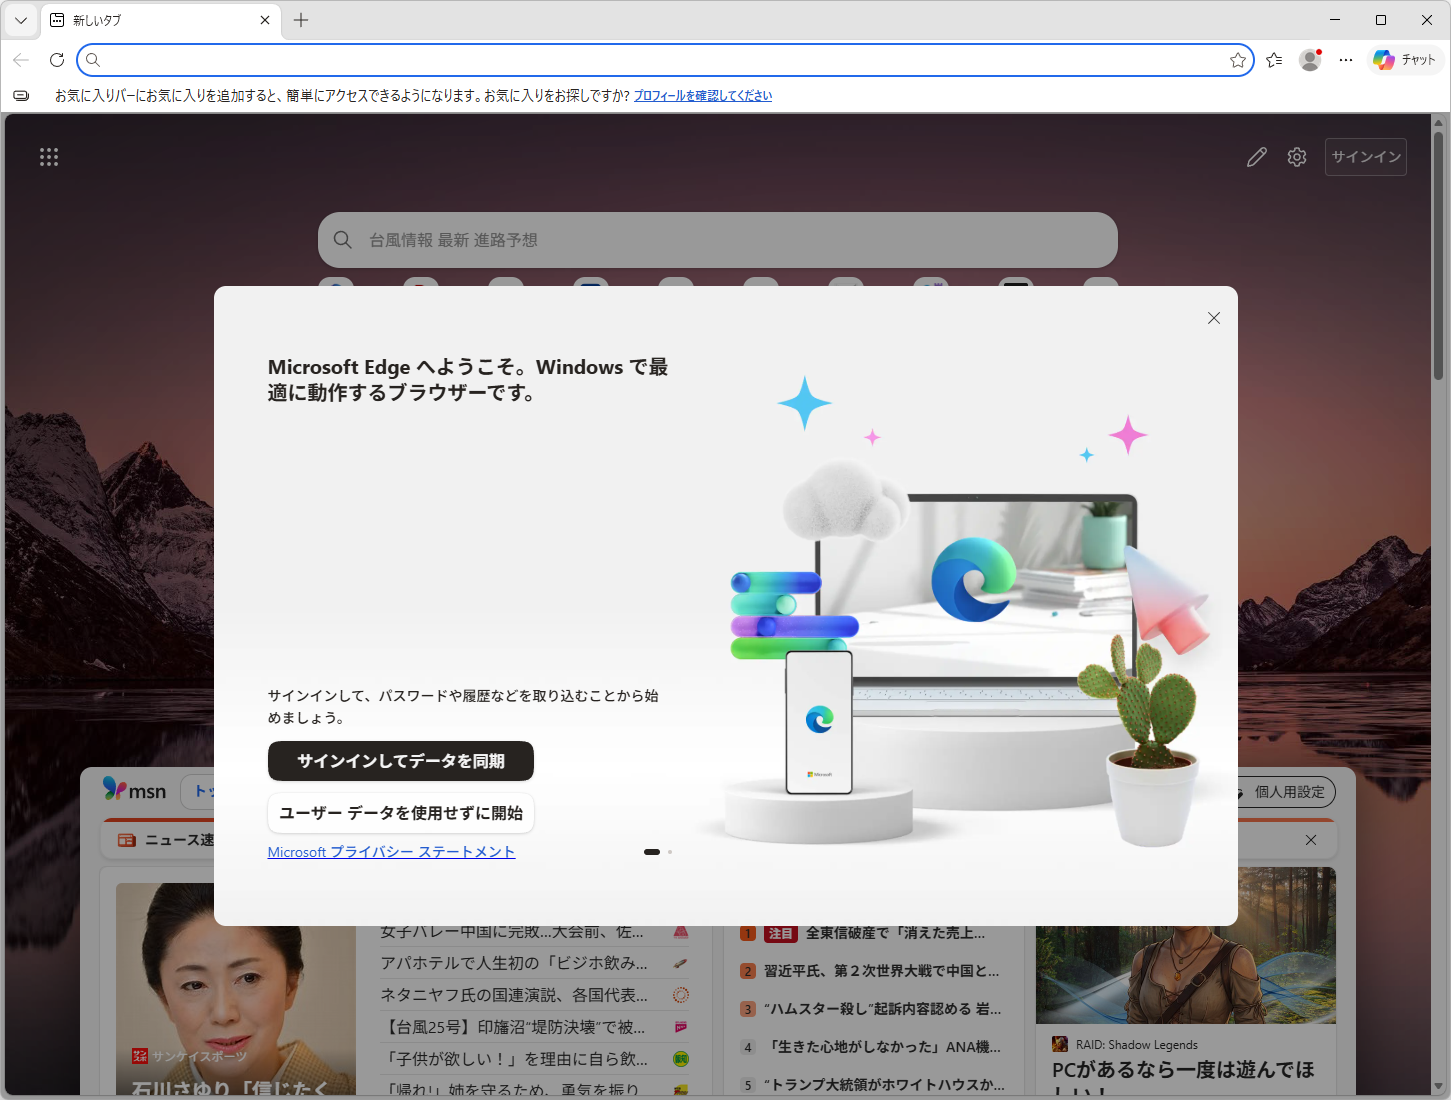Open ハムスター殺し ranked headline
Screen dimensions: 1451x1100
(882, 1009)
